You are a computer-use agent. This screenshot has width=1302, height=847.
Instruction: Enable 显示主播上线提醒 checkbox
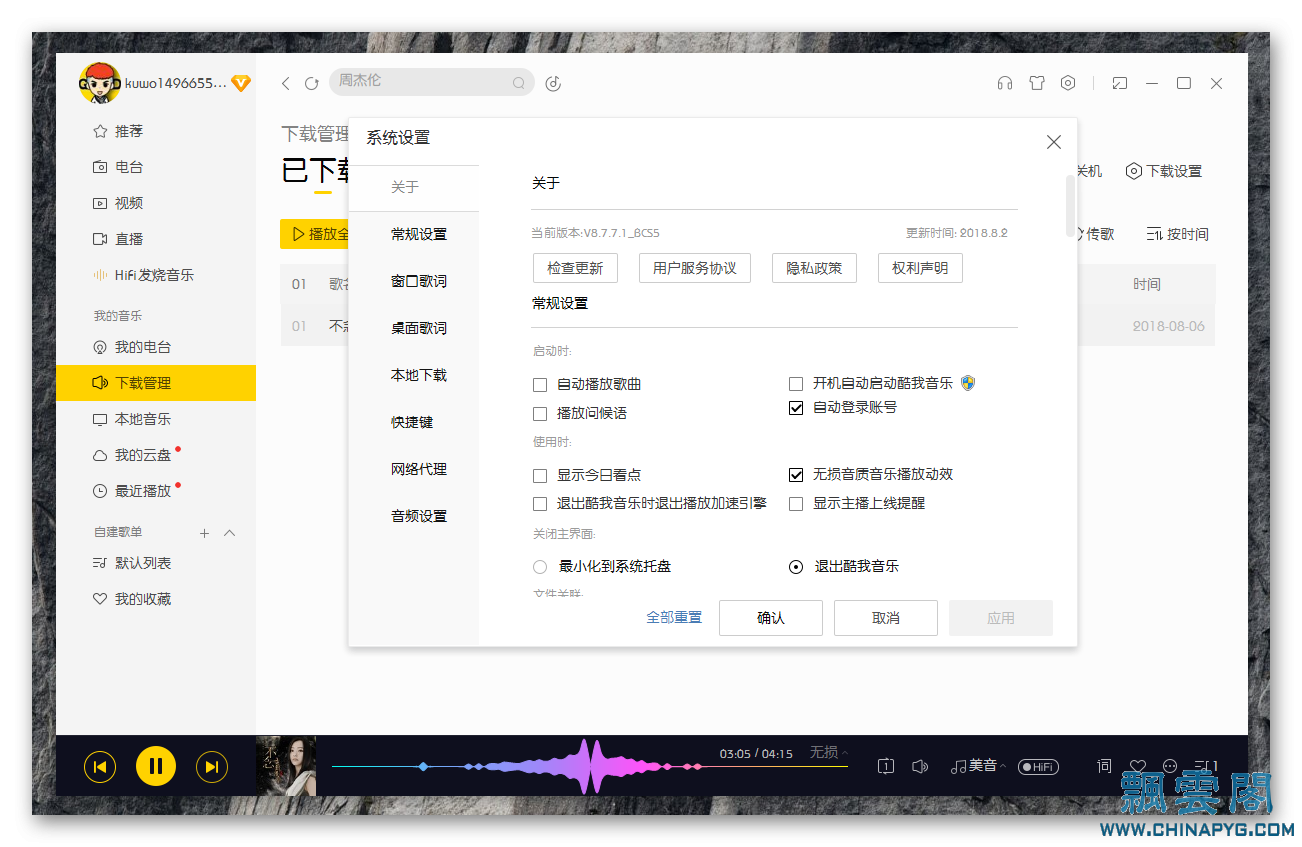click(x=796, y=504)
